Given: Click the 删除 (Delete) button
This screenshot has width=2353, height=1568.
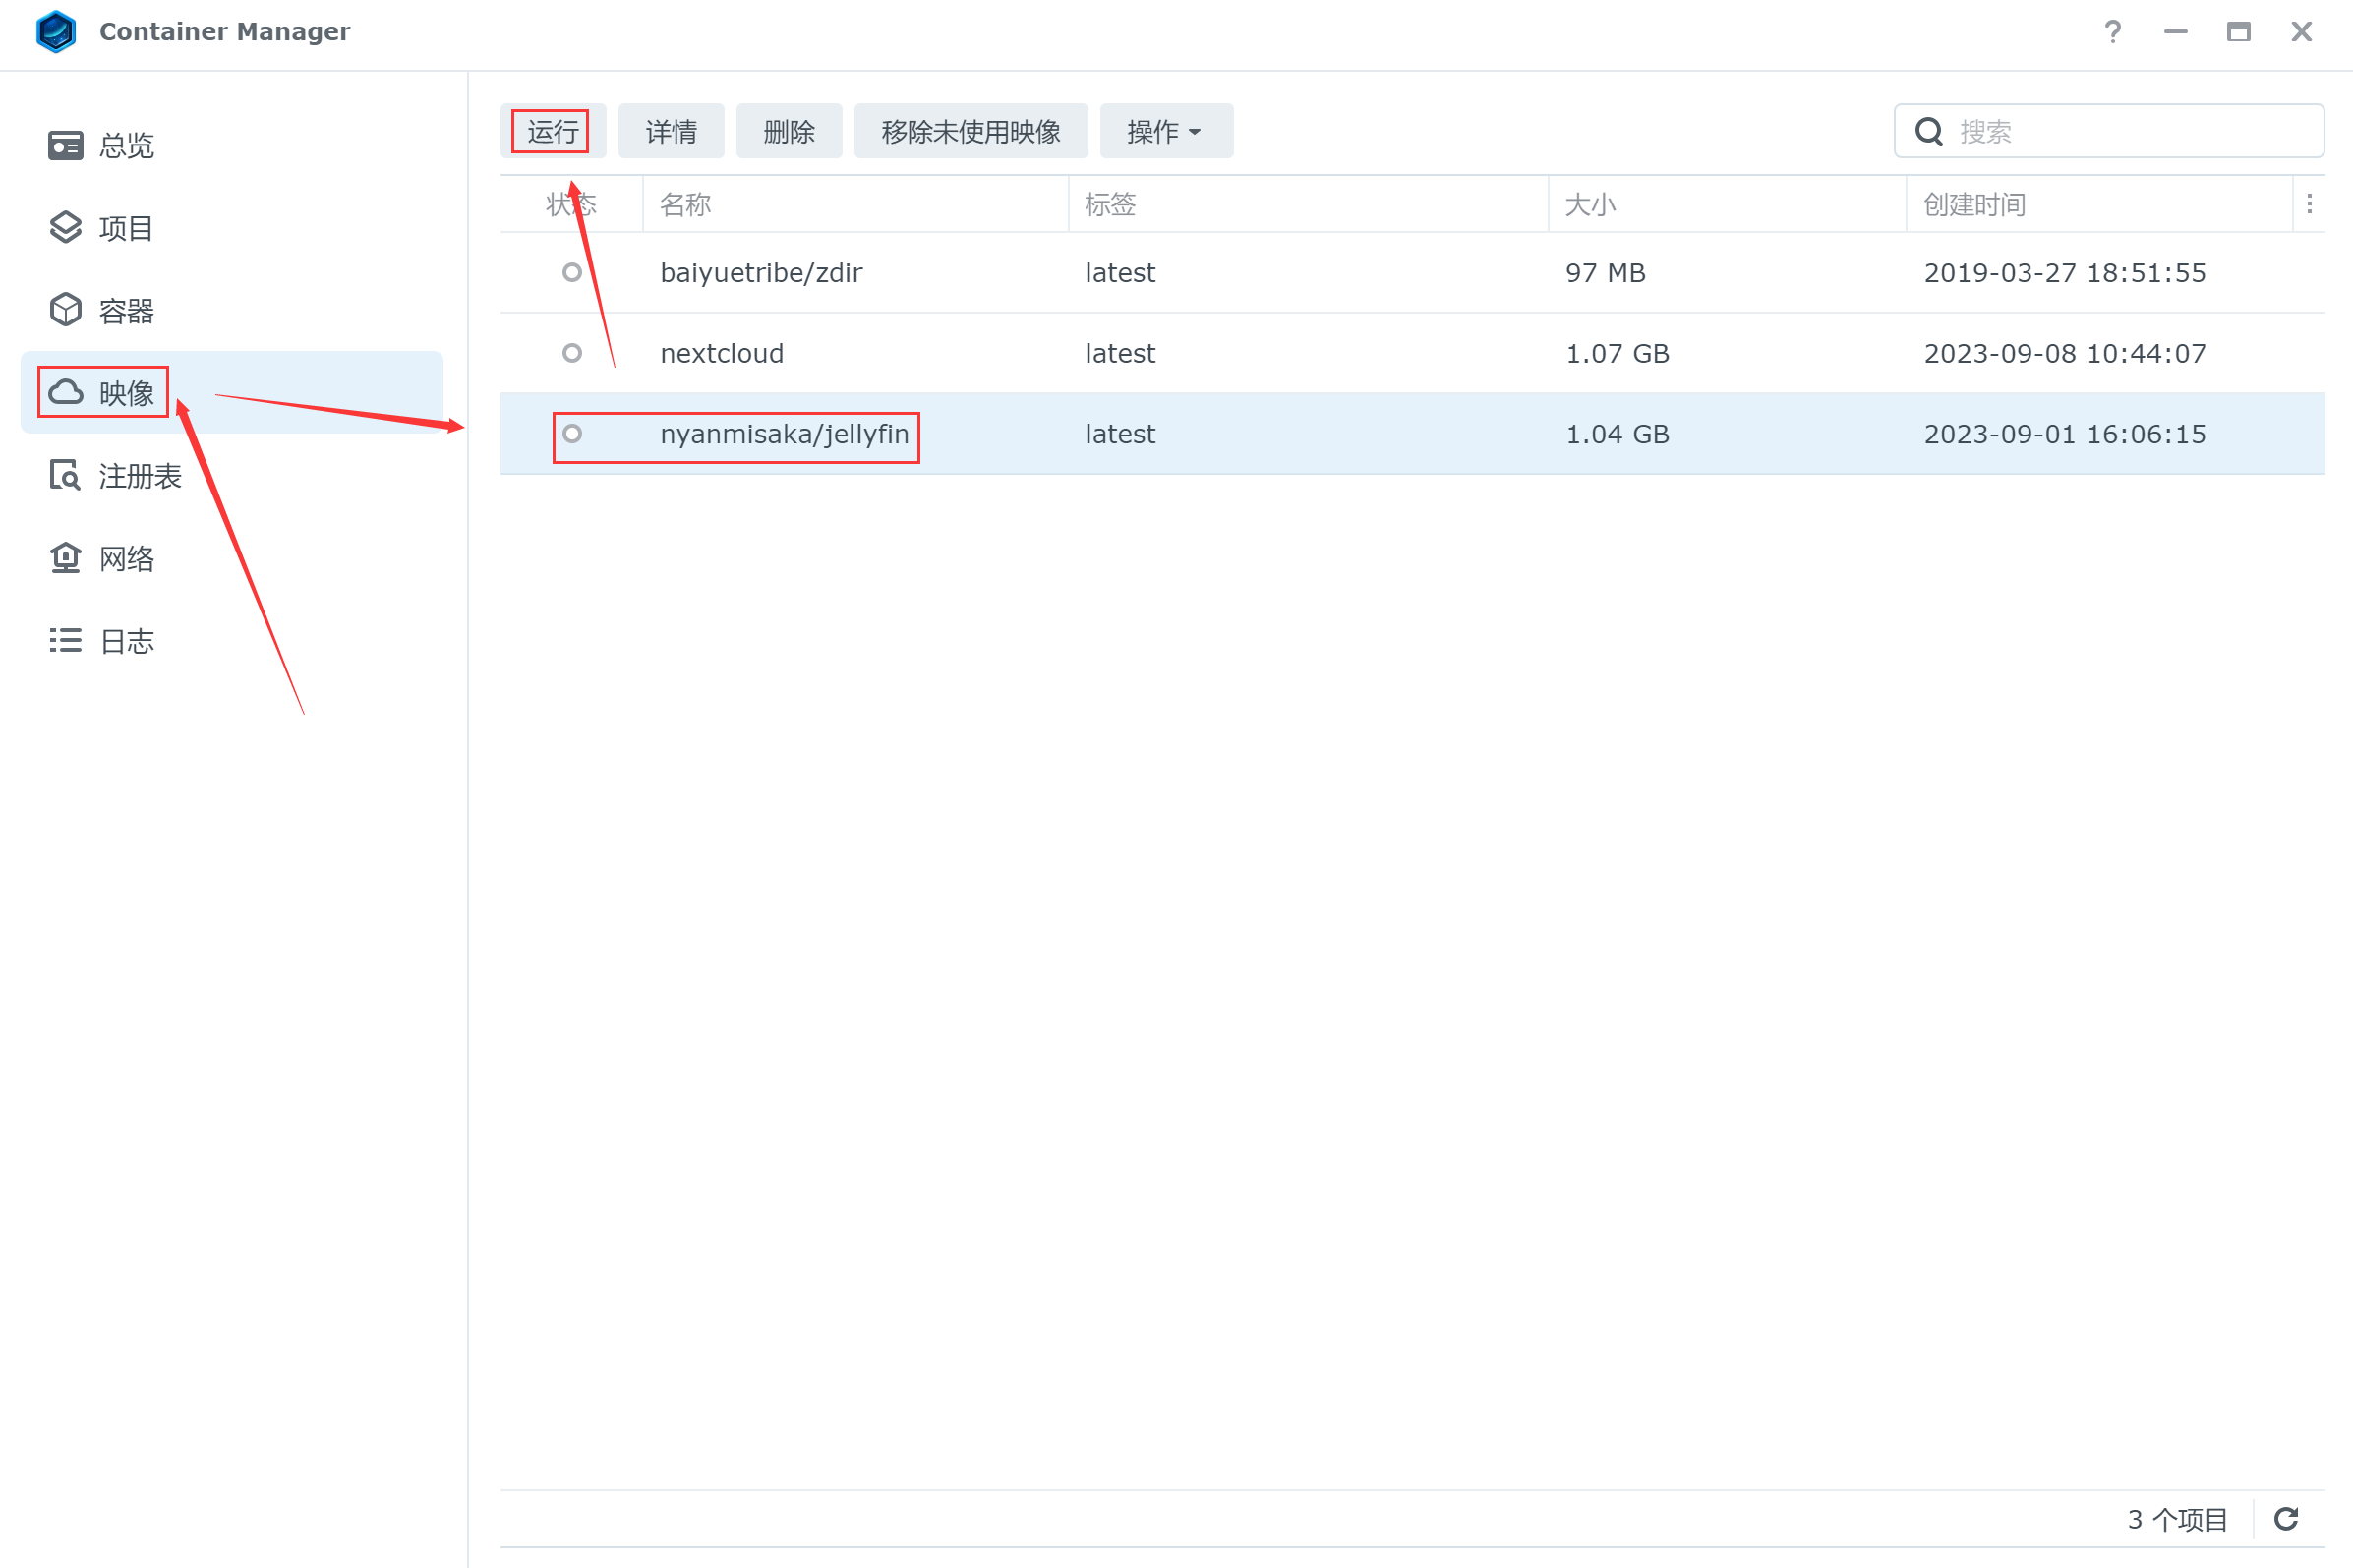Looking at the screenshot, I should click(x=788, y=131).
